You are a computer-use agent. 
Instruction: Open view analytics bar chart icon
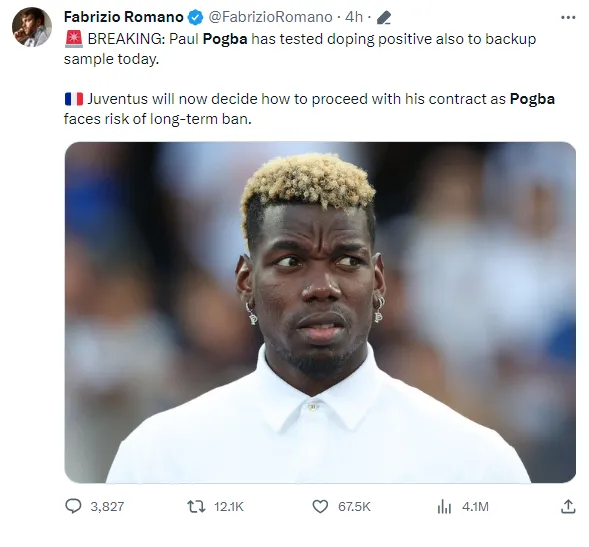coord(444,506)
